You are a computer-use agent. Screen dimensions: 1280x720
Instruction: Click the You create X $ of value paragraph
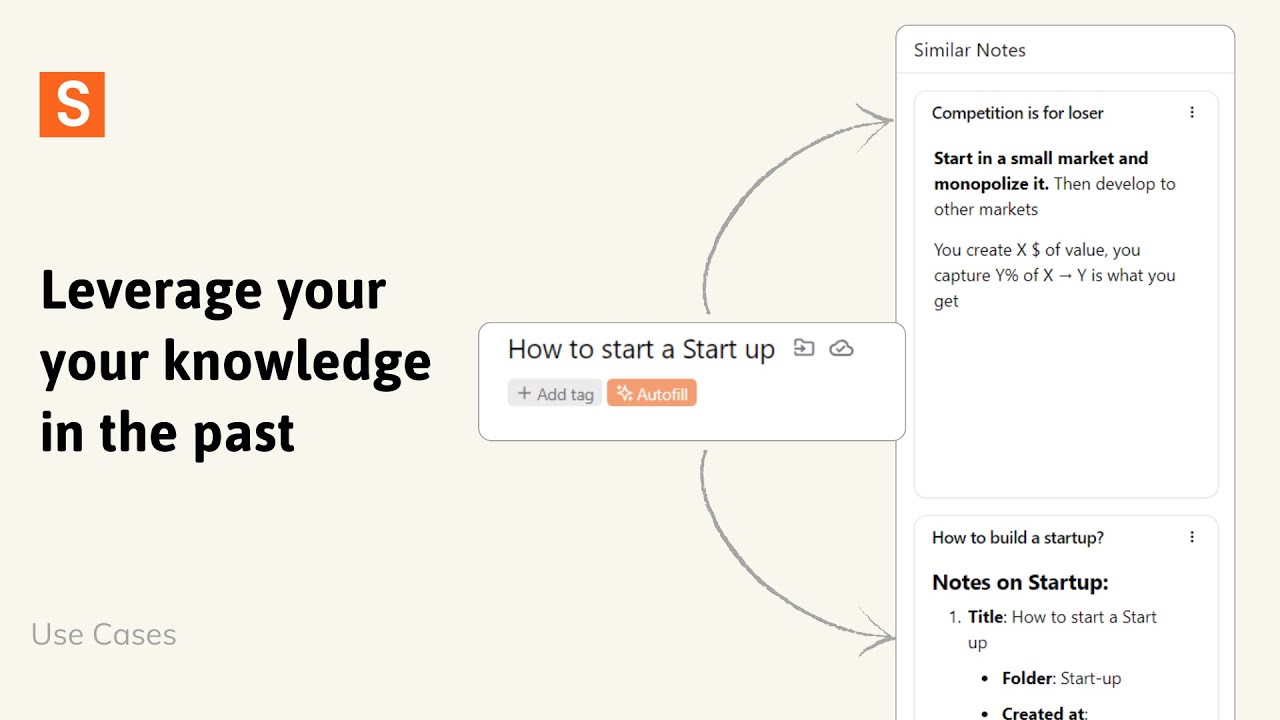pos(1054,275)
